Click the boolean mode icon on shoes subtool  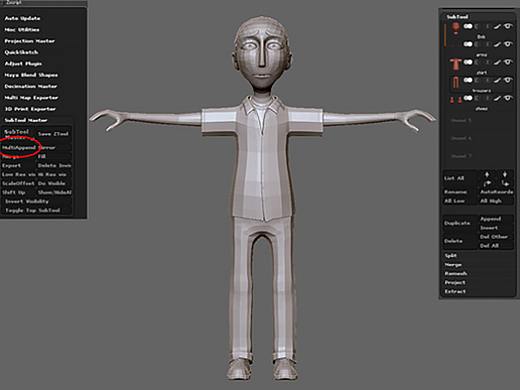(x=468, y=98)
